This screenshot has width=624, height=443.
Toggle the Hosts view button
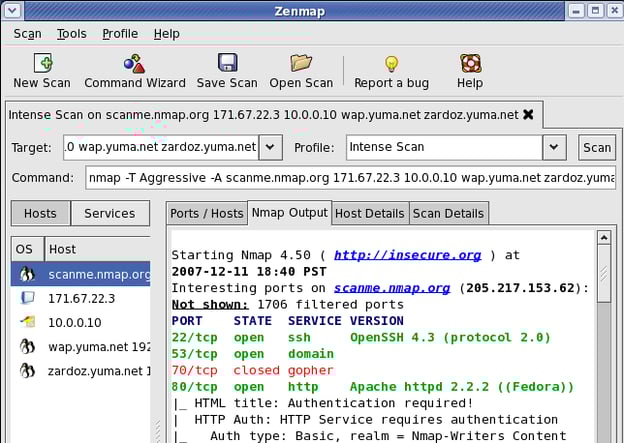[x=41, y=213]
